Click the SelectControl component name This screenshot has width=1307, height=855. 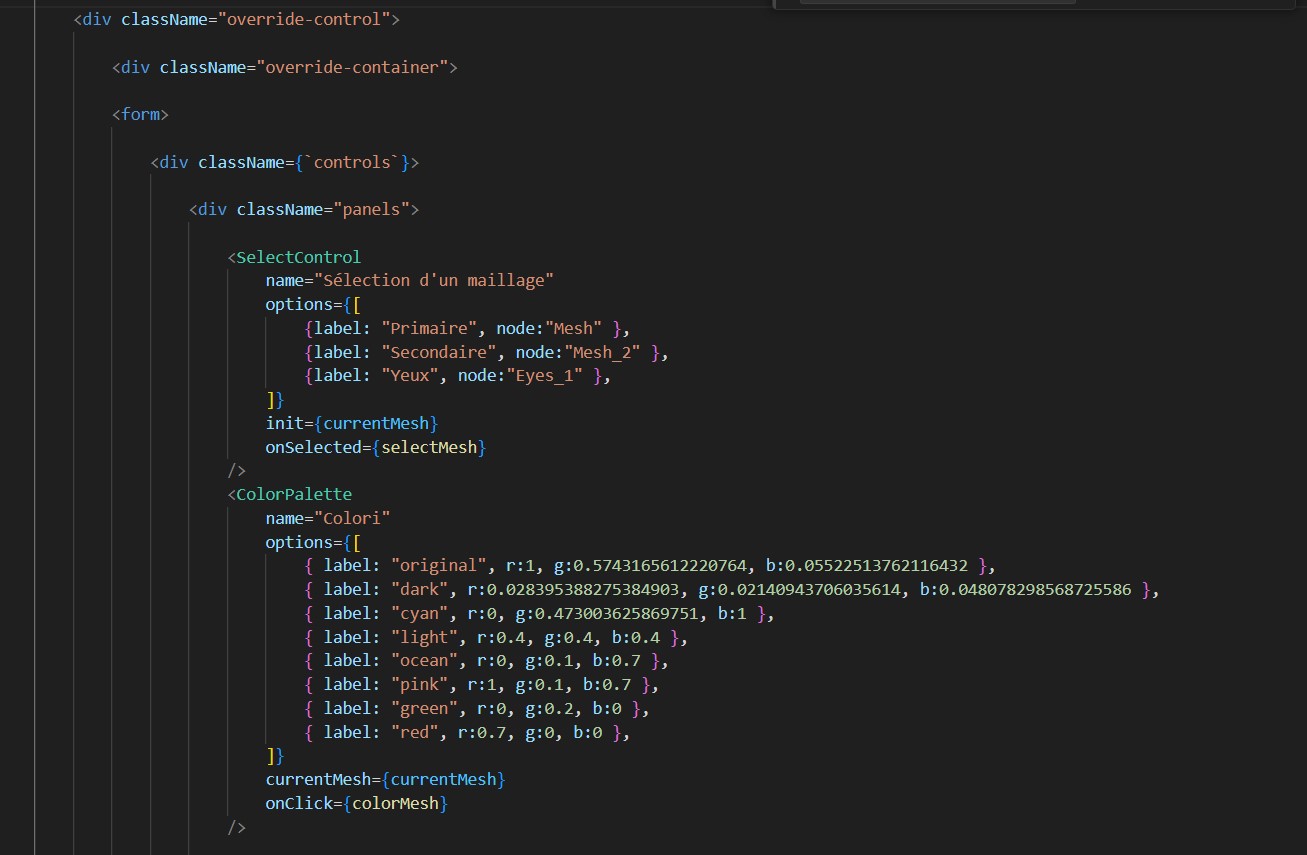[298, 257]
